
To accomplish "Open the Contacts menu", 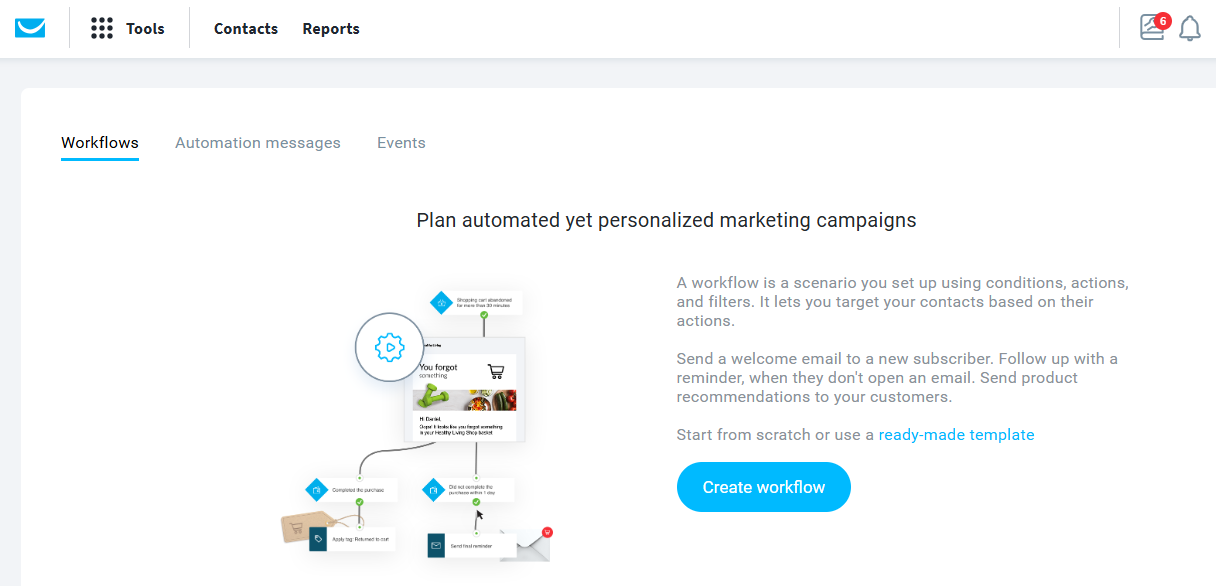I will click(x=245, y=29).
